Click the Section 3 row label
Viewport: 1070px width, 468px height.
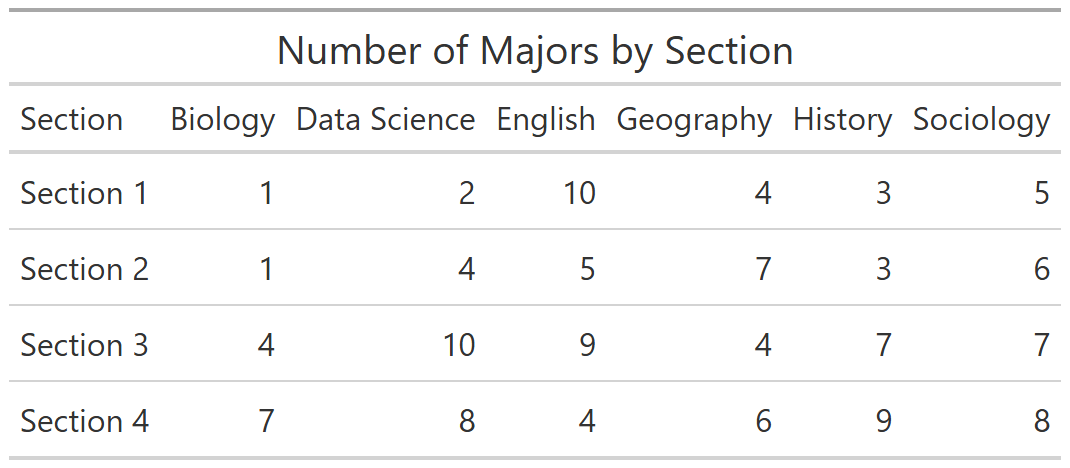pyautogui.click(x=84, y=345)
